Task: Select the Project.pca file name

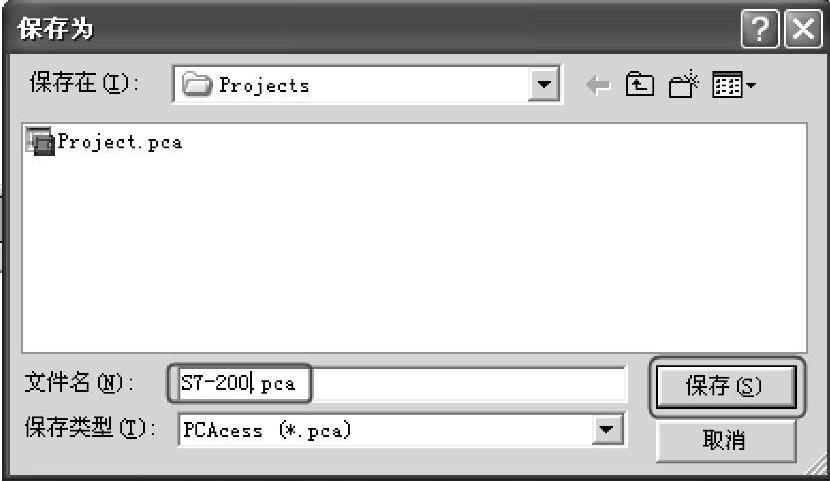Action: pyautogui.click(x=120, y=142)
